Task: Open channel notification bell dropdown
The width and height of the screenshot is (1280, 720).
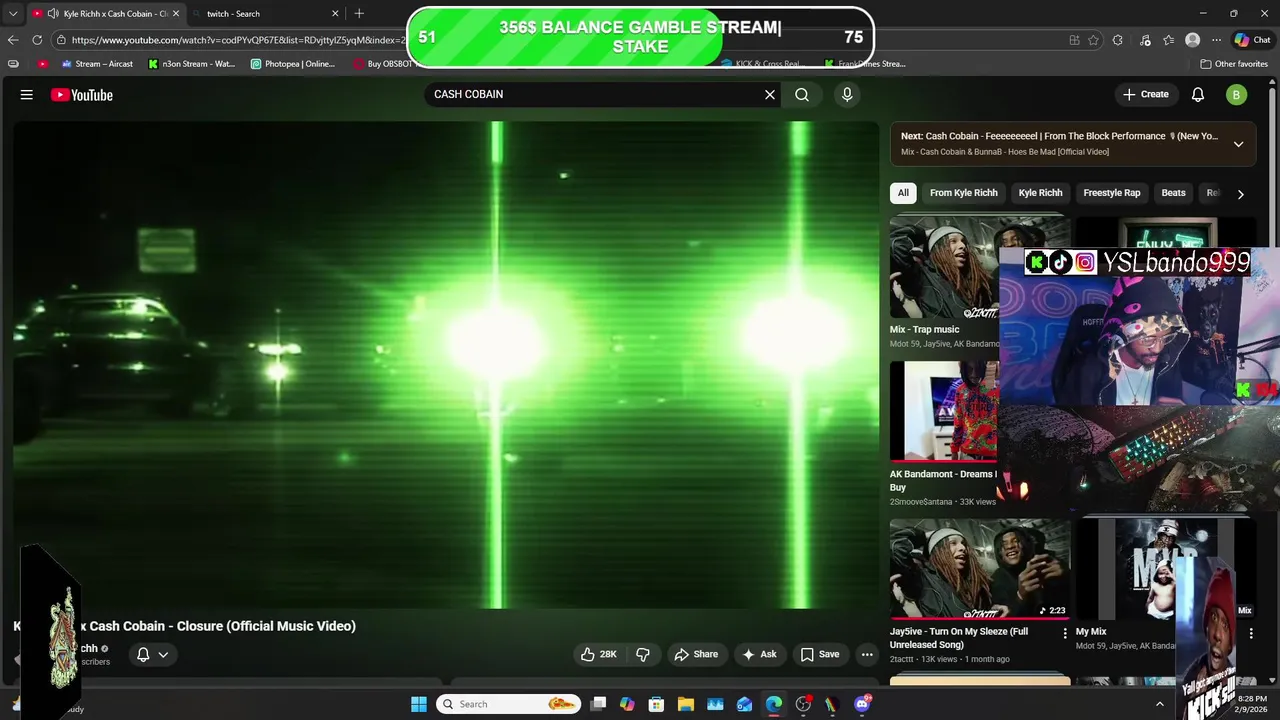Action: (152, 654)
